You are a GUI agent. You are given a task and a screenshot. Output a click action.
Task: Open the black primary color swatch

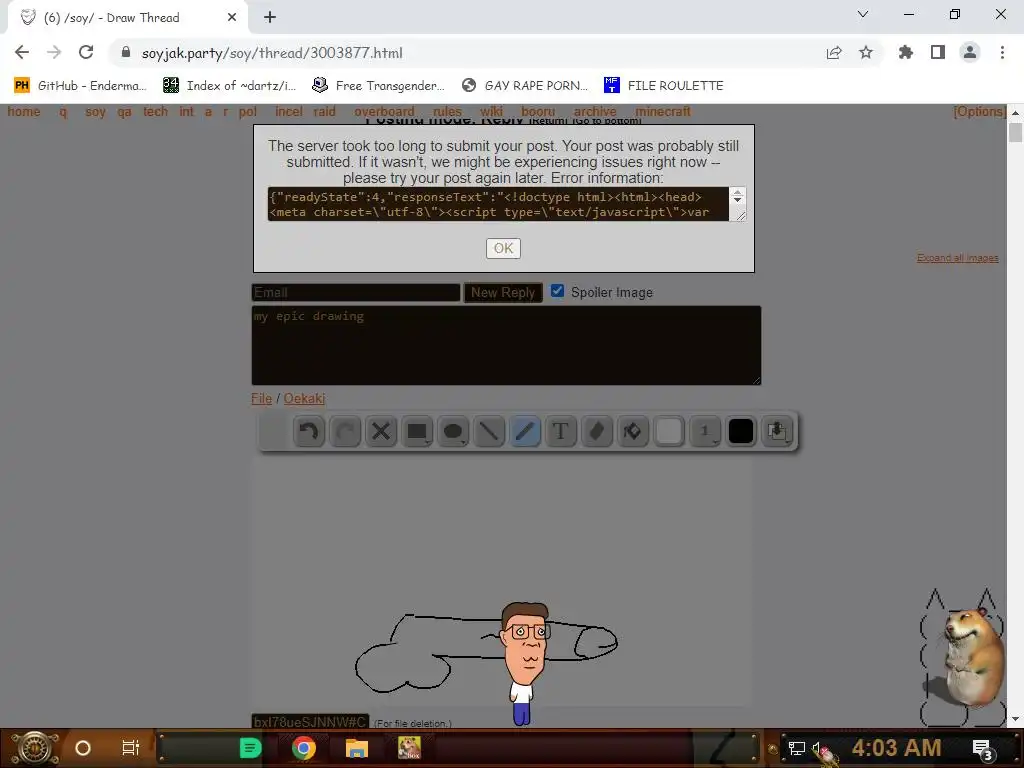[741, 431]
